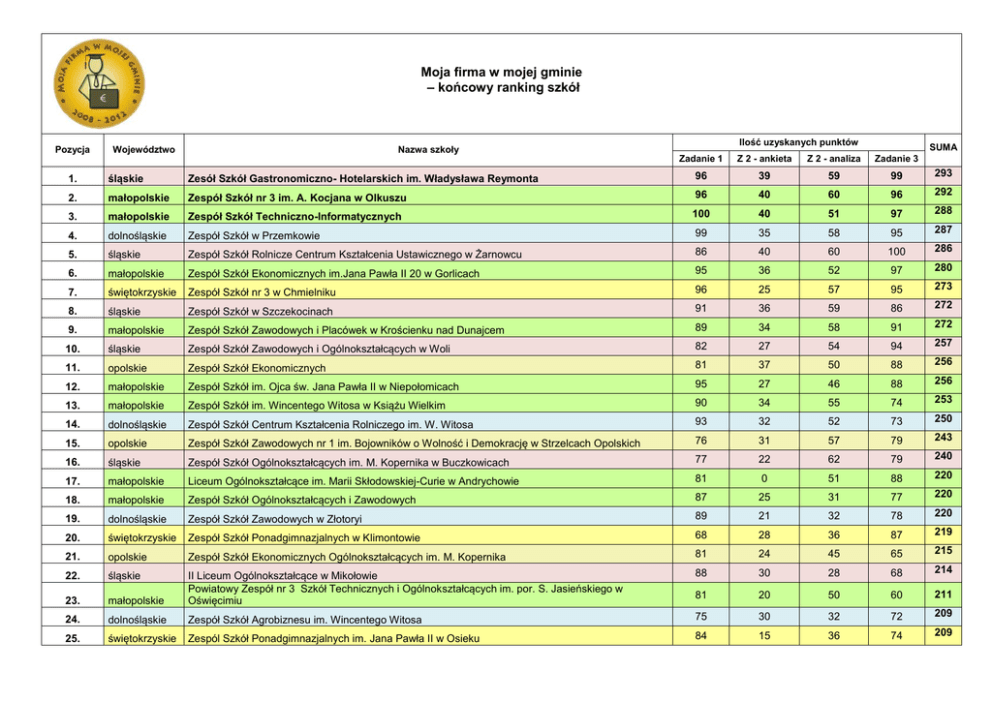Image resolution: width=992 pixels, height=702 pixels.
Task: Click the Nazwa szkoły column header
Action: click(428, 150)
